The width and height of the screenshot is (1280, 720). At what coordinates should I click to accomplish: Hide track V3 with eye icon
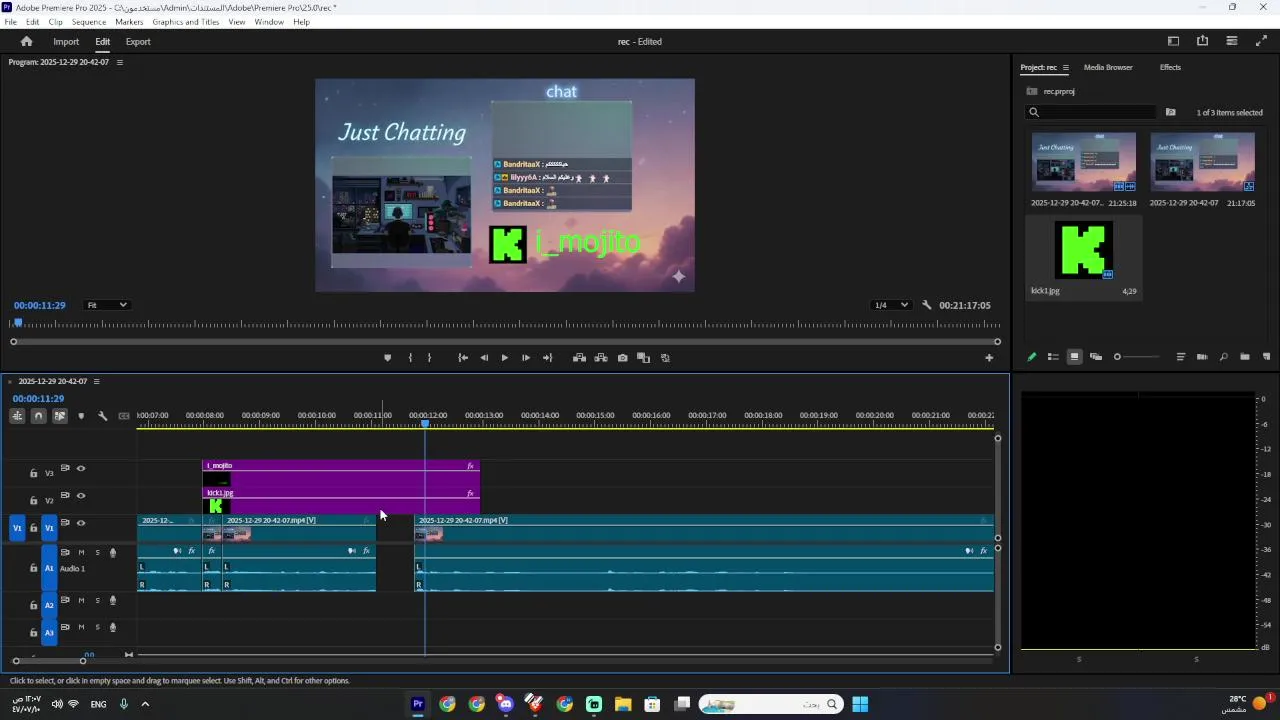pyautogui.click(x=81, y=468)
